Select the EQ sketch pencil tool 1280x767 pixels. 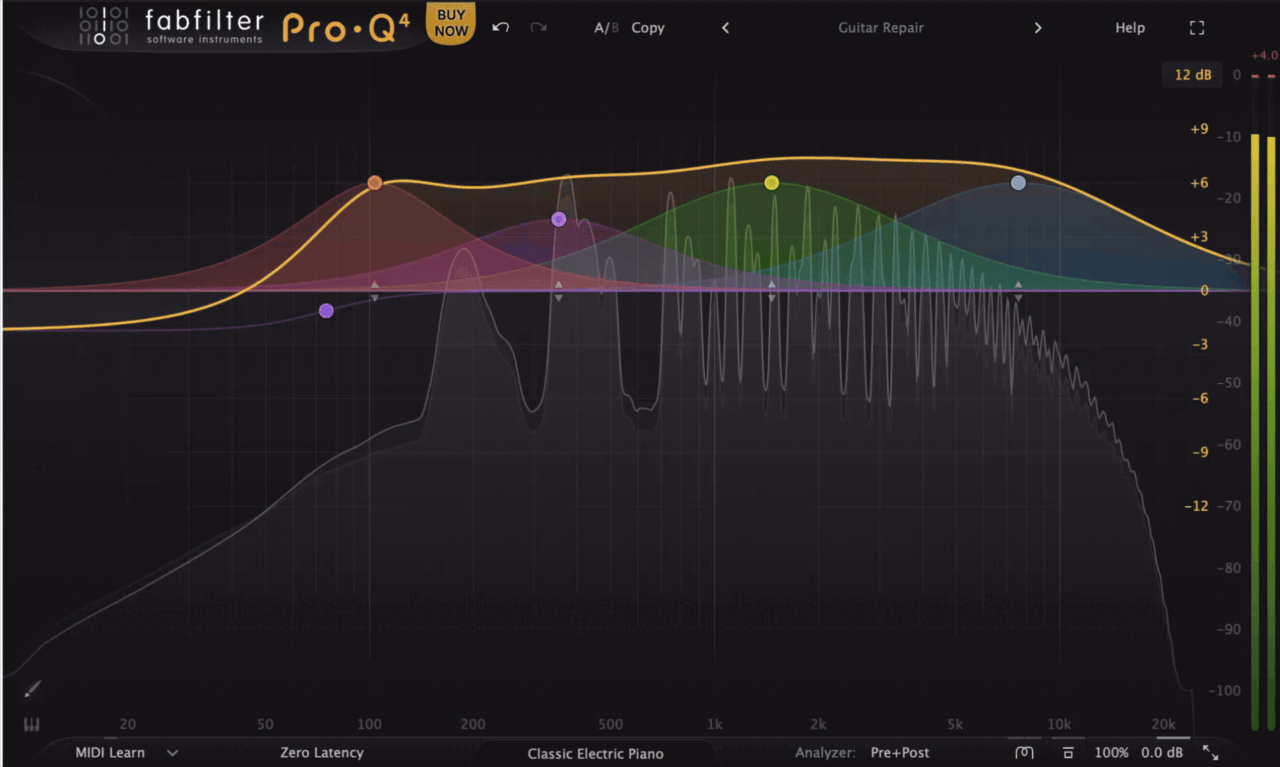click(x=32, y=689)
